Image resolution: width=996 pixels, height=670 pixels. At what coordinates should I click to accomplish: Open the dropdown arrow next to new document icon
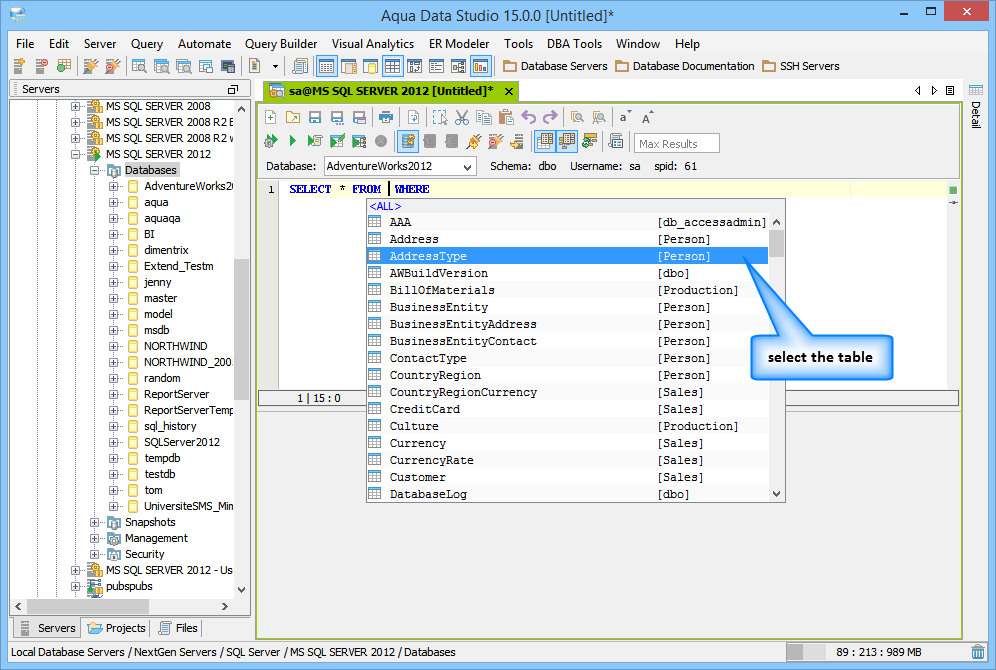point(275,66)
